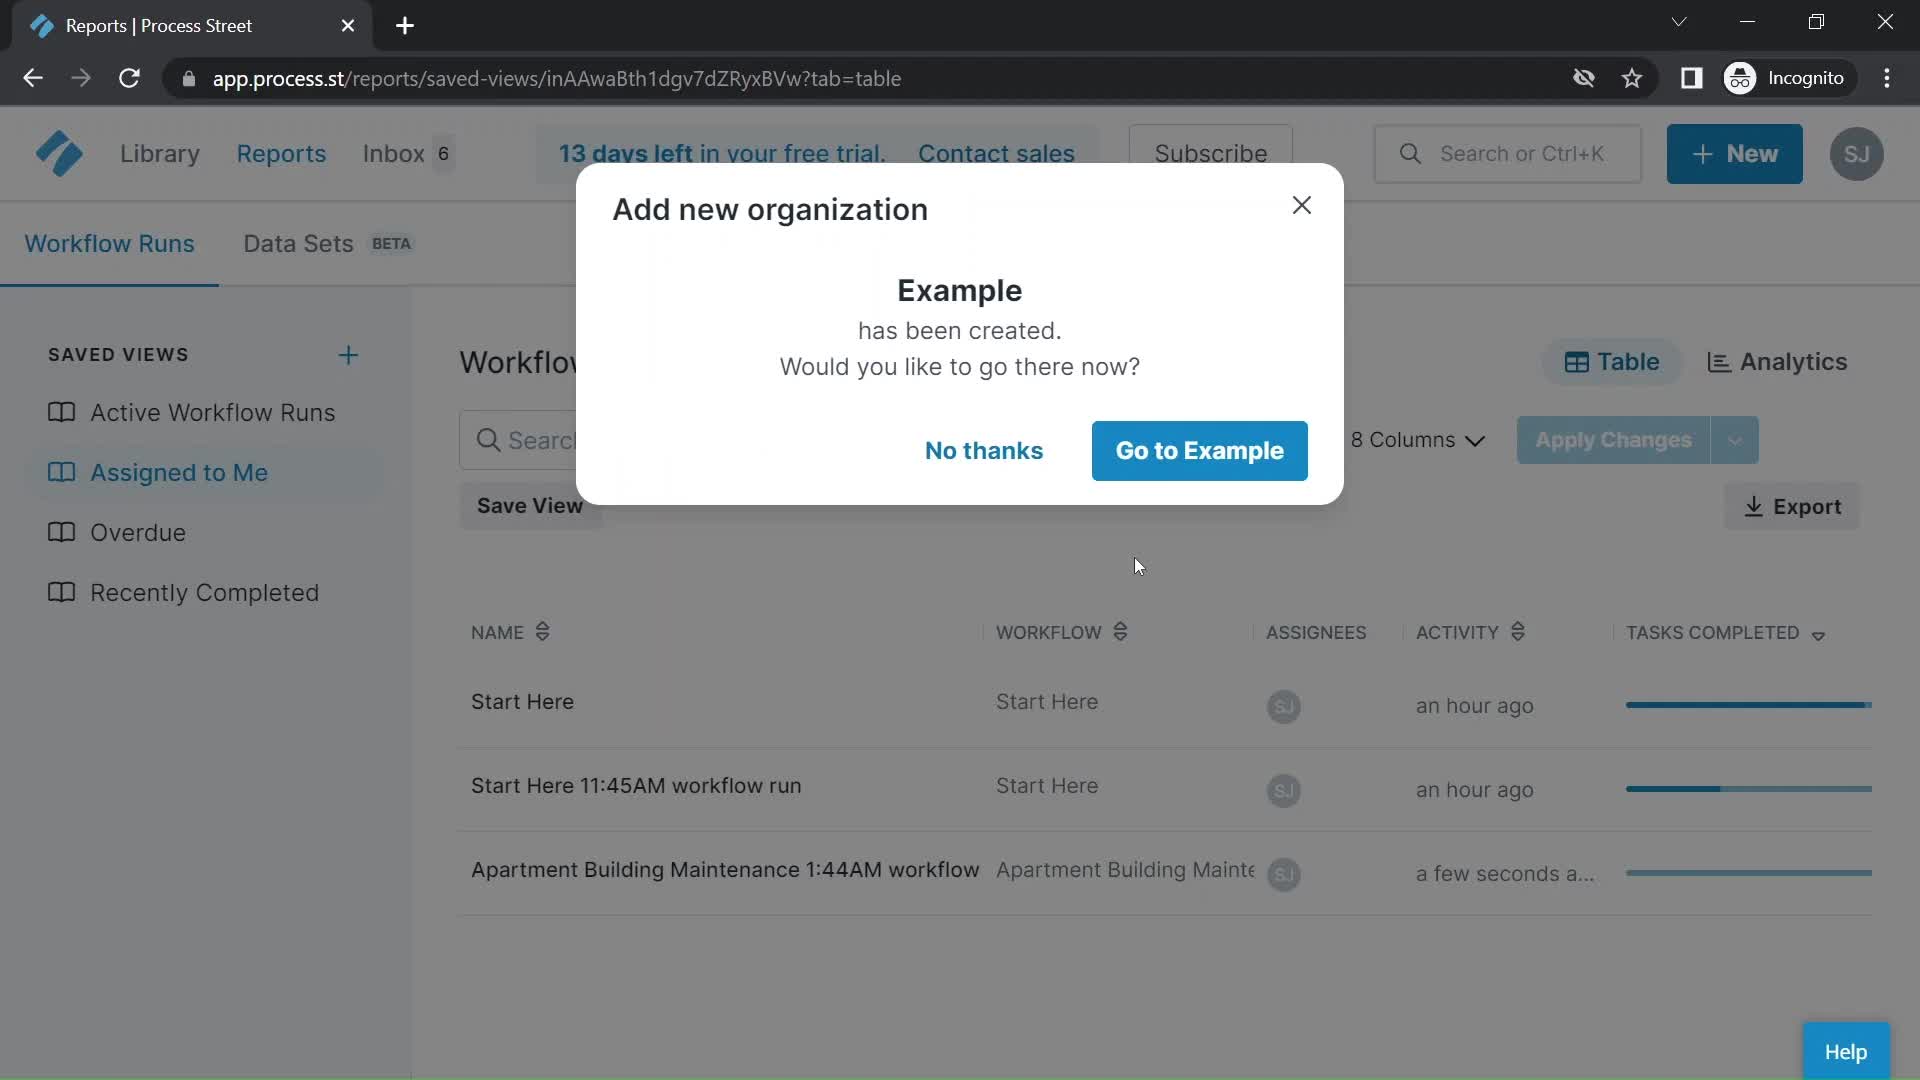Image resolution: width=1920 pixels, height=1080 pixels.
Task: Click the Library nav icon
Action: (158, 154)
